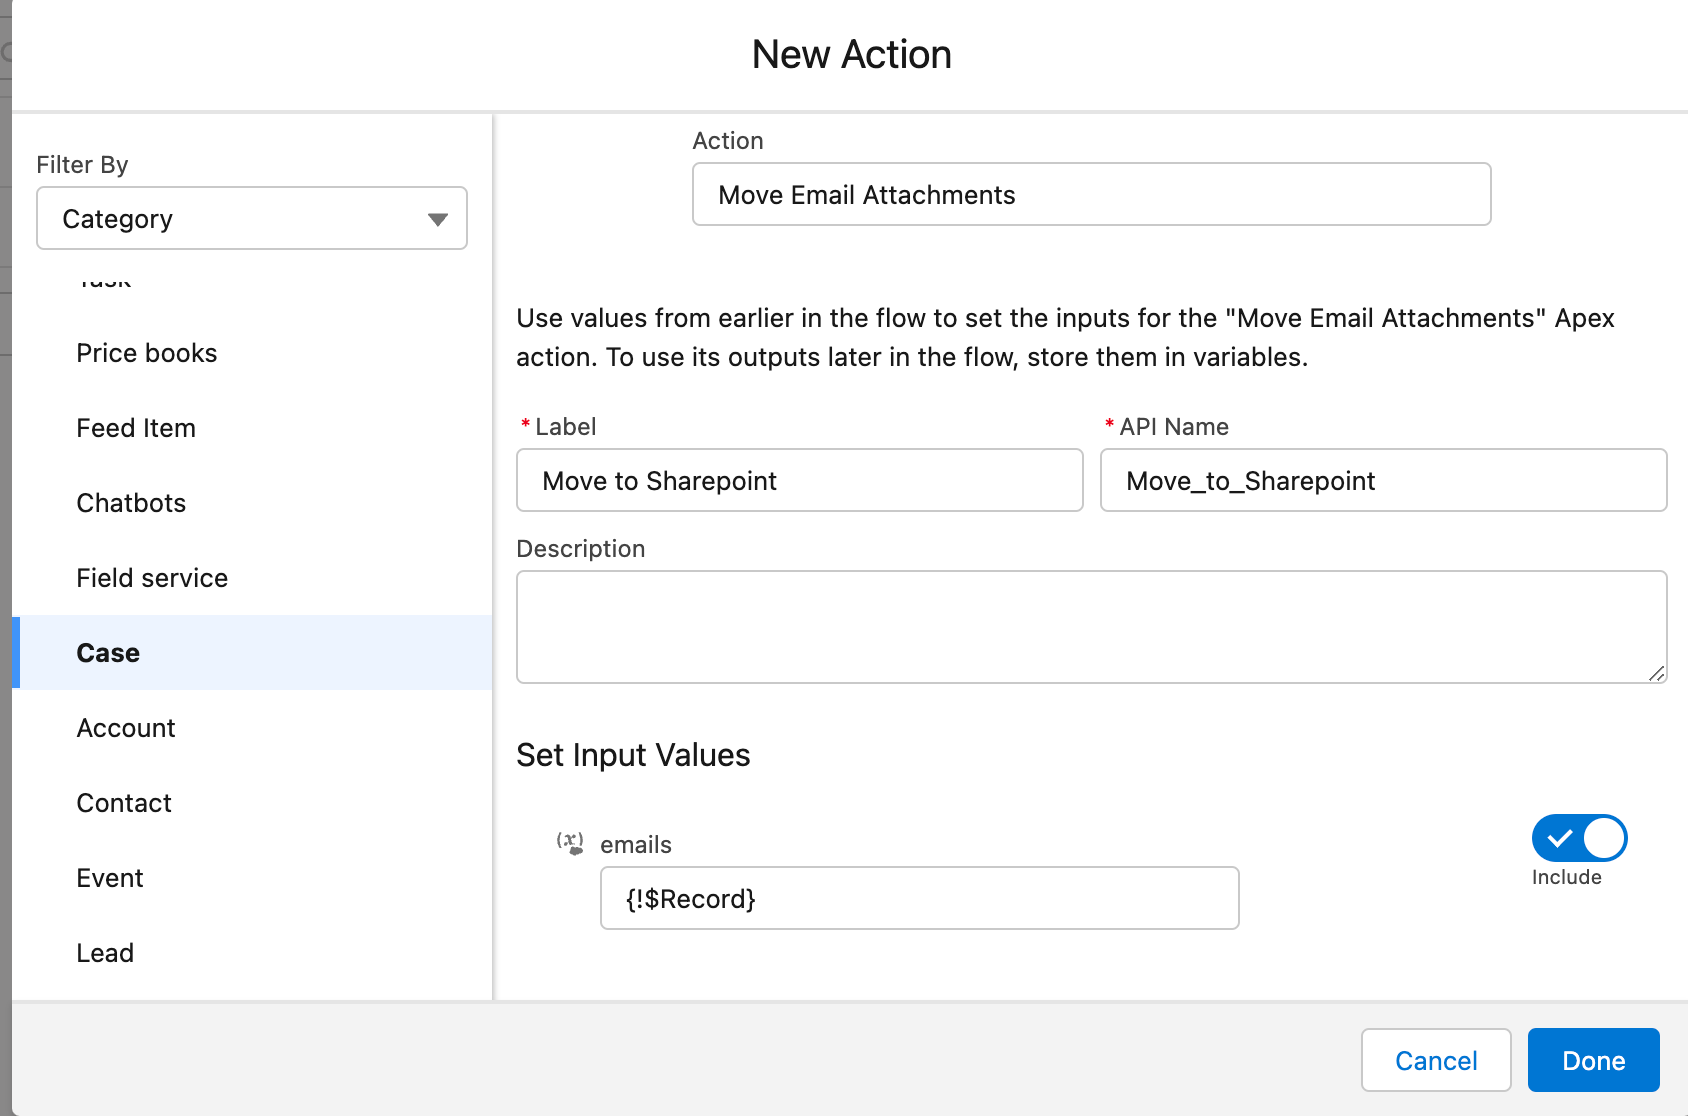Pick the Account category
This screenshot has height=1116, width=1688.
126,728
